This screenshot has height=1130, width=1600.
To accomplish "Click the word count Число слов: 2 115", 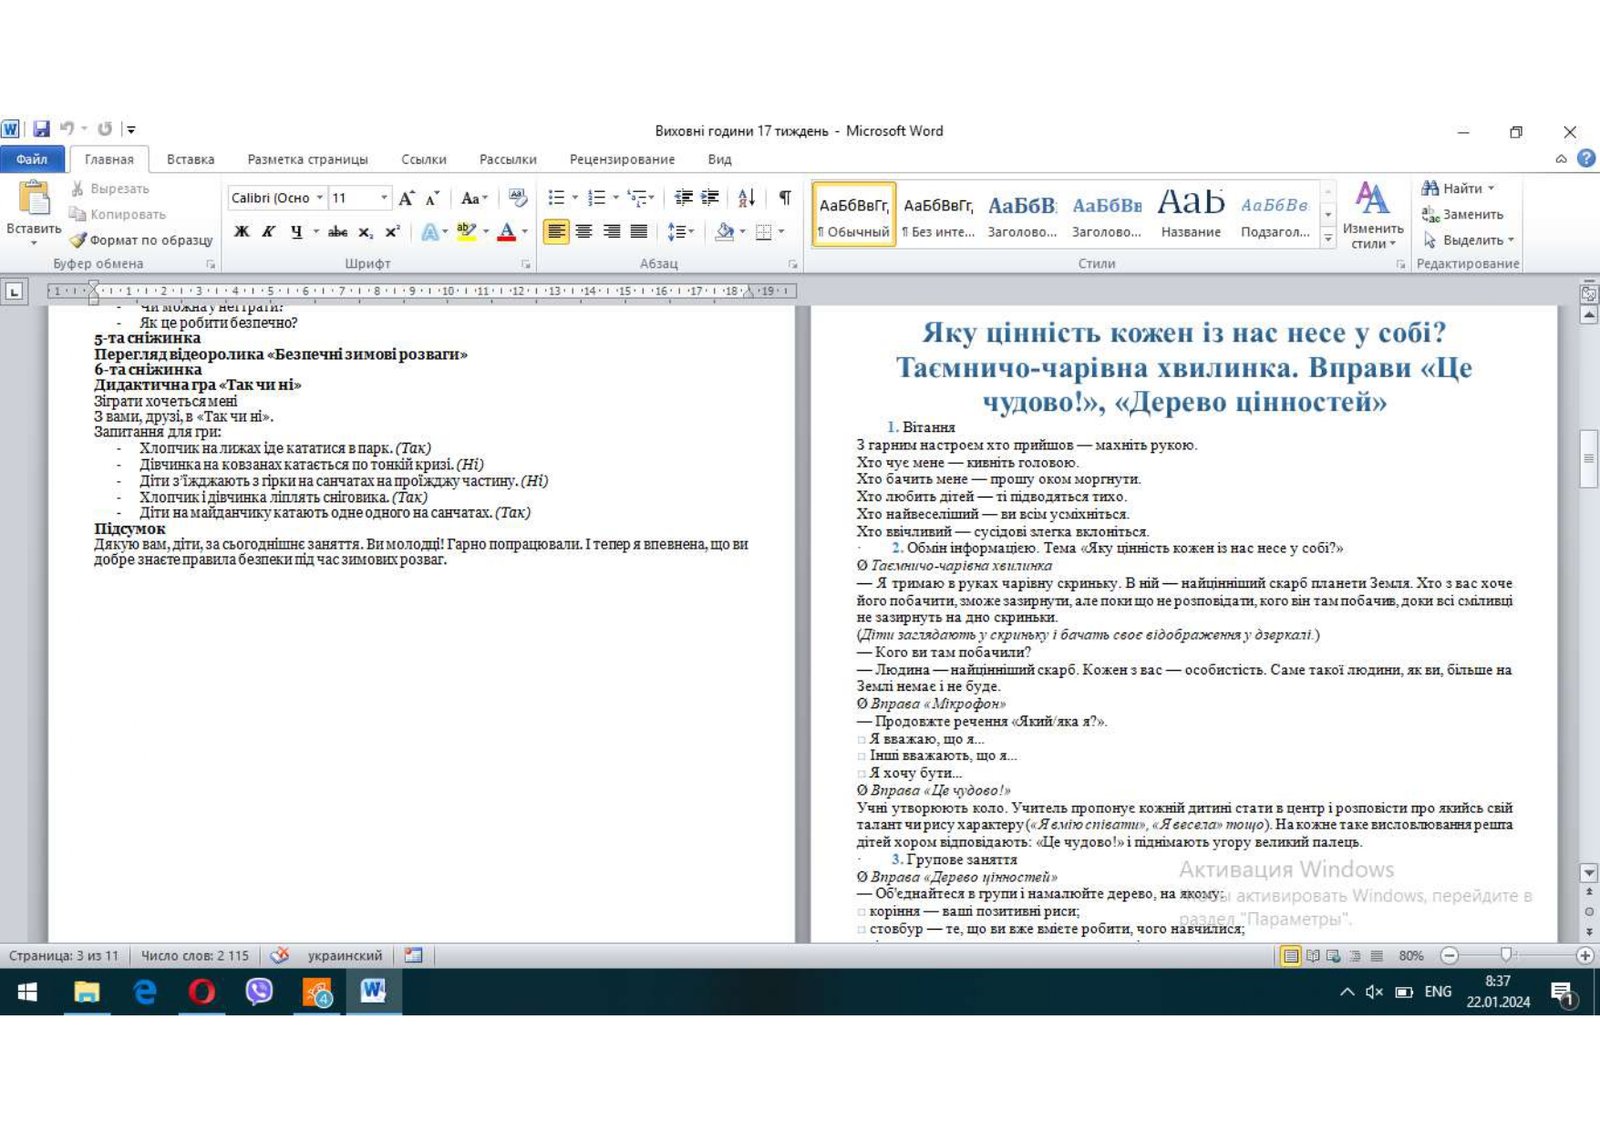I will click(x=195, y=956).
